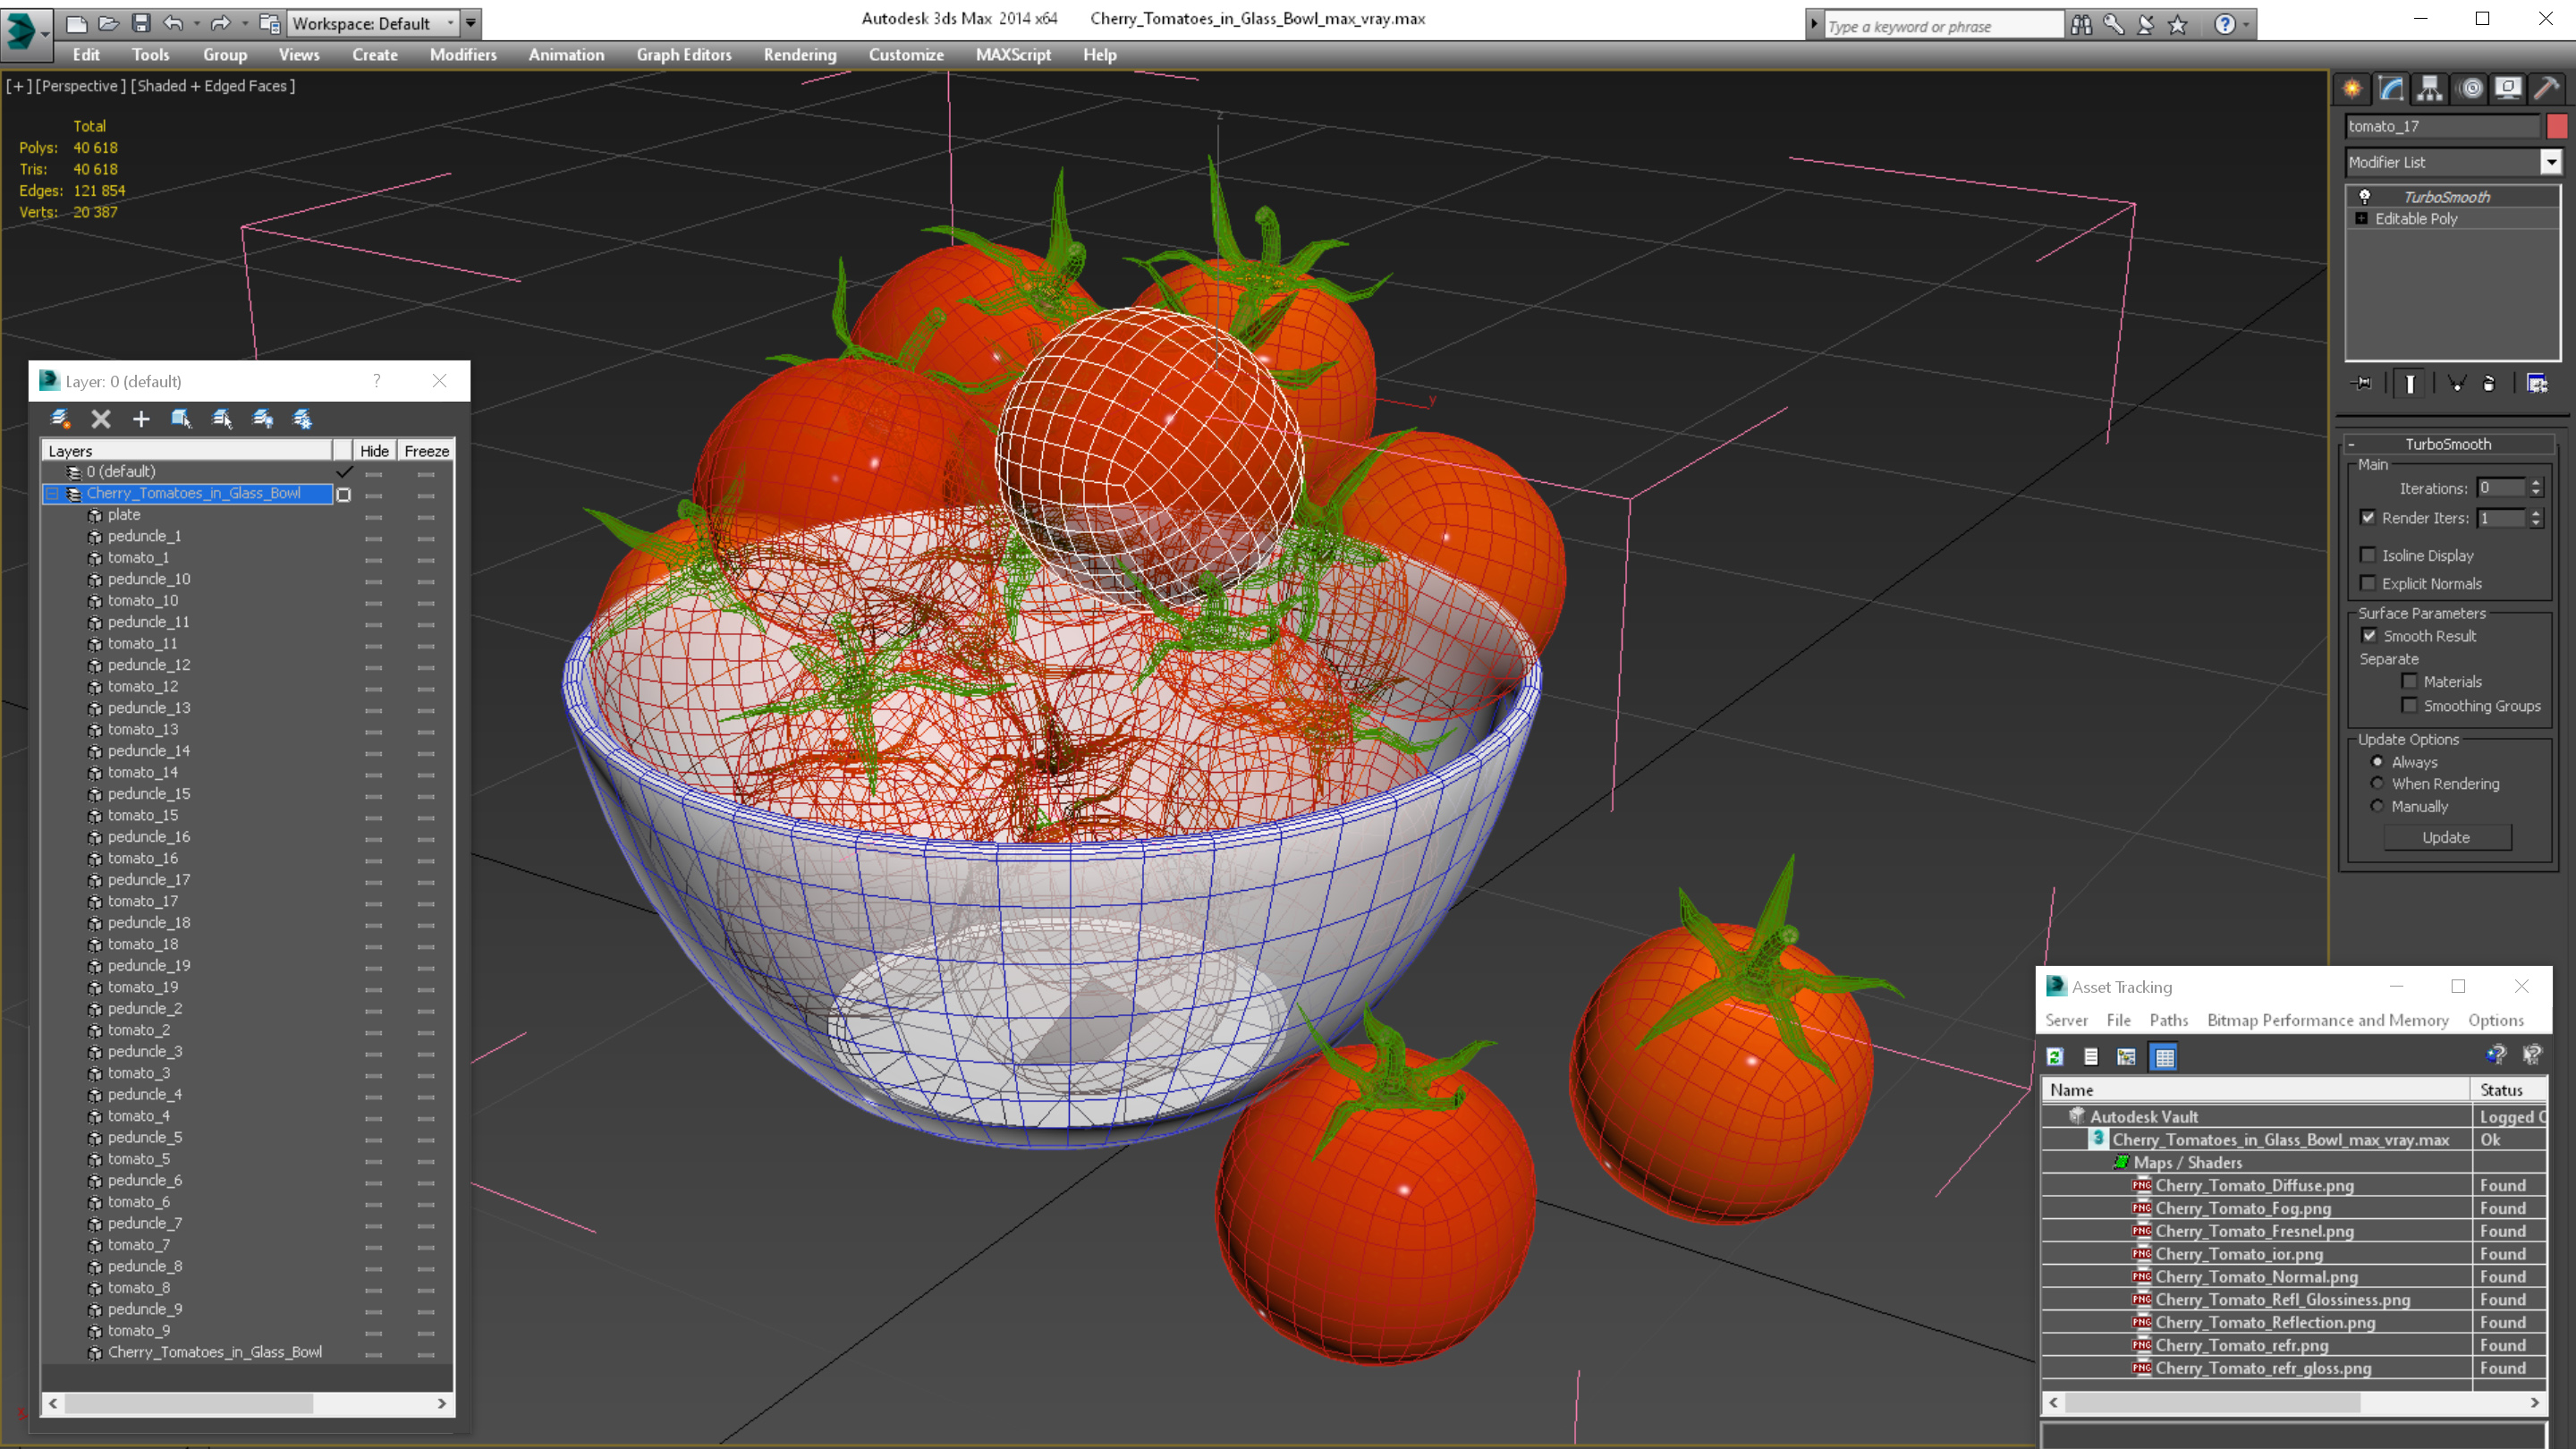Toggle Smooth Result checkbox

point(2369,636)
